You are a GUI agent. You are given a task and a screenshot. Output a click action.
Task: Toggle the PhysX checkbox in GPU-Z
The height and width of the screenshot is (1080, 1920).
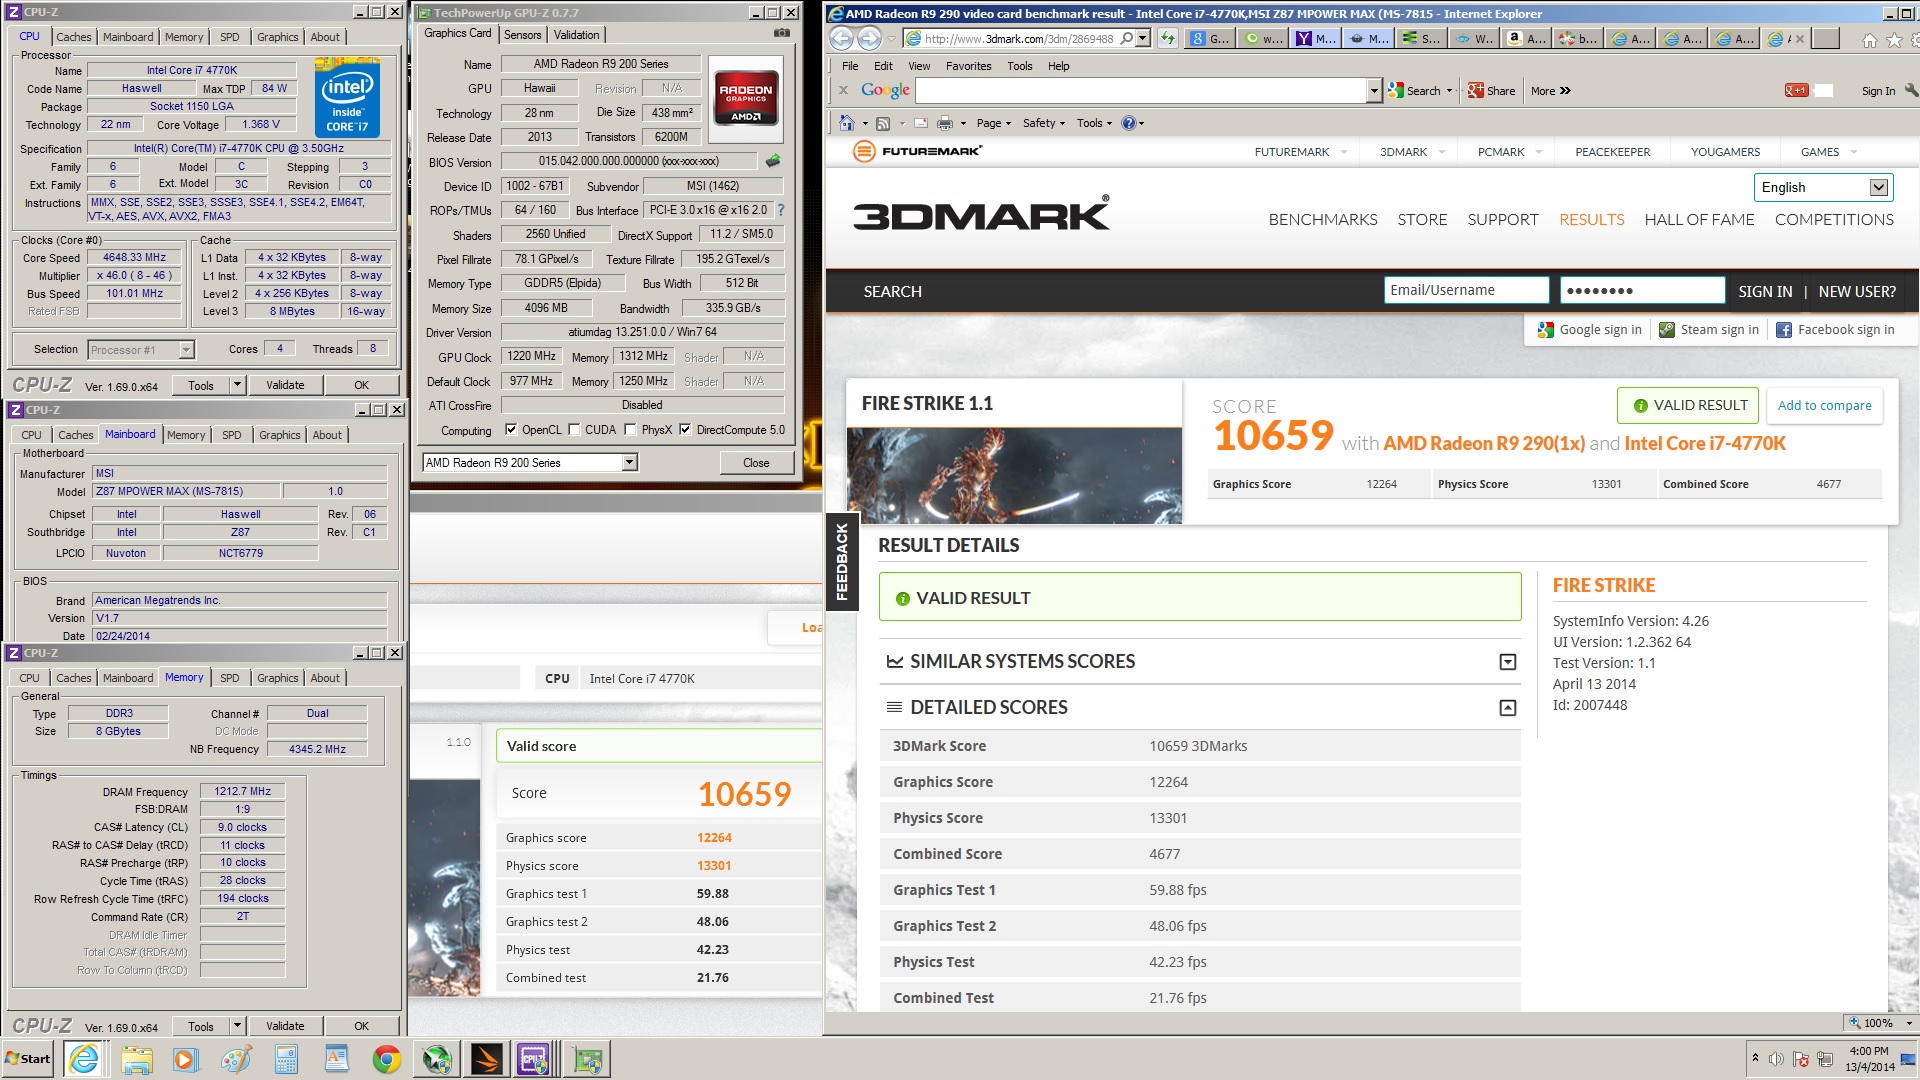pyautogui.click(x=630, y=430)
